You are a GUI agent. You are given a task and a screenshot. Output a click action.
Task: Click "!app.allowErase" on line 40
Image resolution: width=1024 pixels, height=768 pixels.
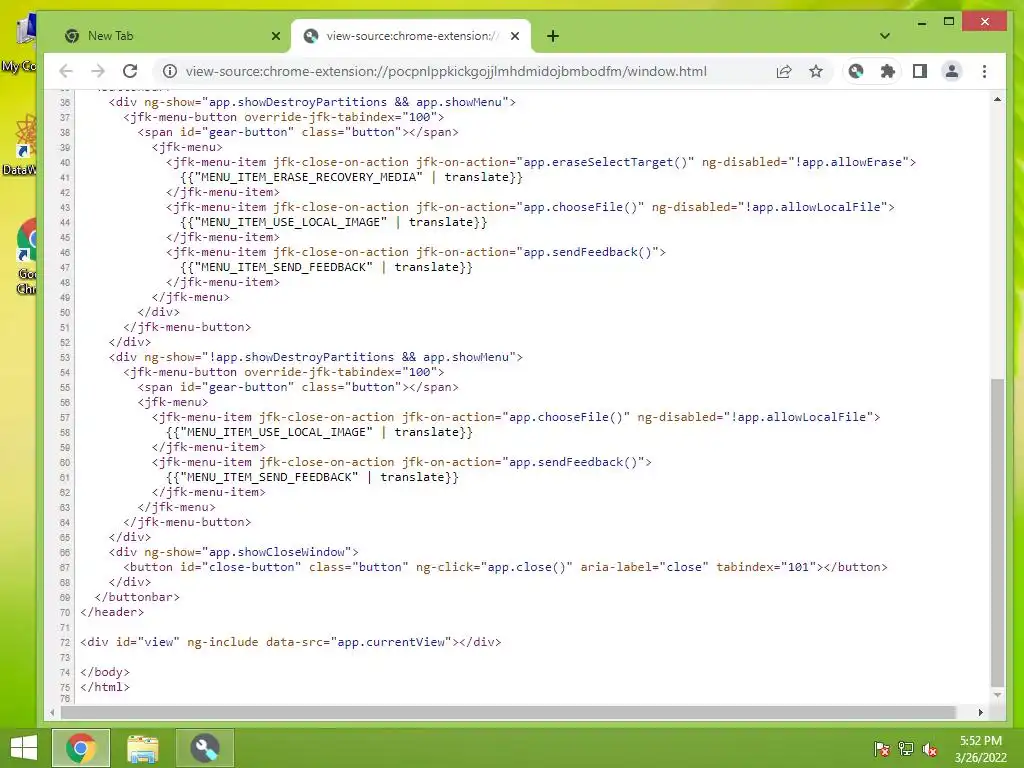pyautogui.click(x=848, y=162)
